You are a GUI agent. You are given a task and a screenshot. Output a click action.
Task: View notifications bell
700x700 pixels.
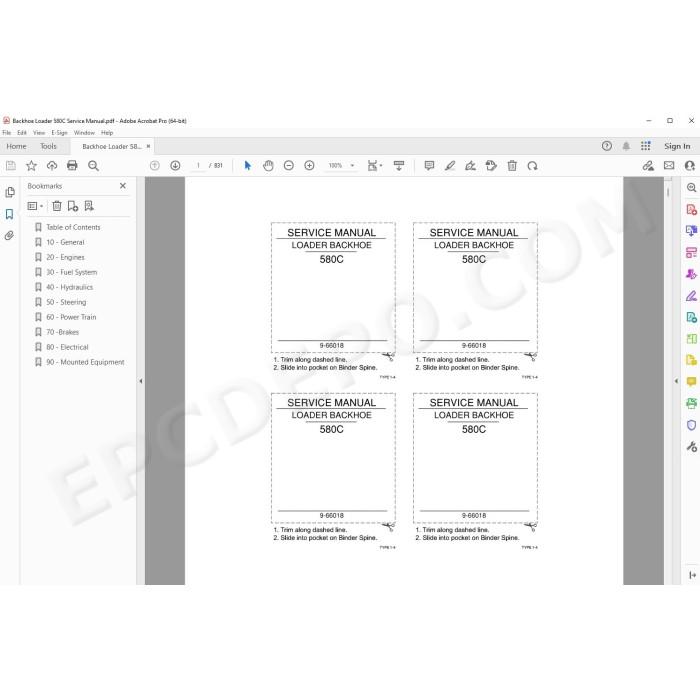click(x=626, y=146)
